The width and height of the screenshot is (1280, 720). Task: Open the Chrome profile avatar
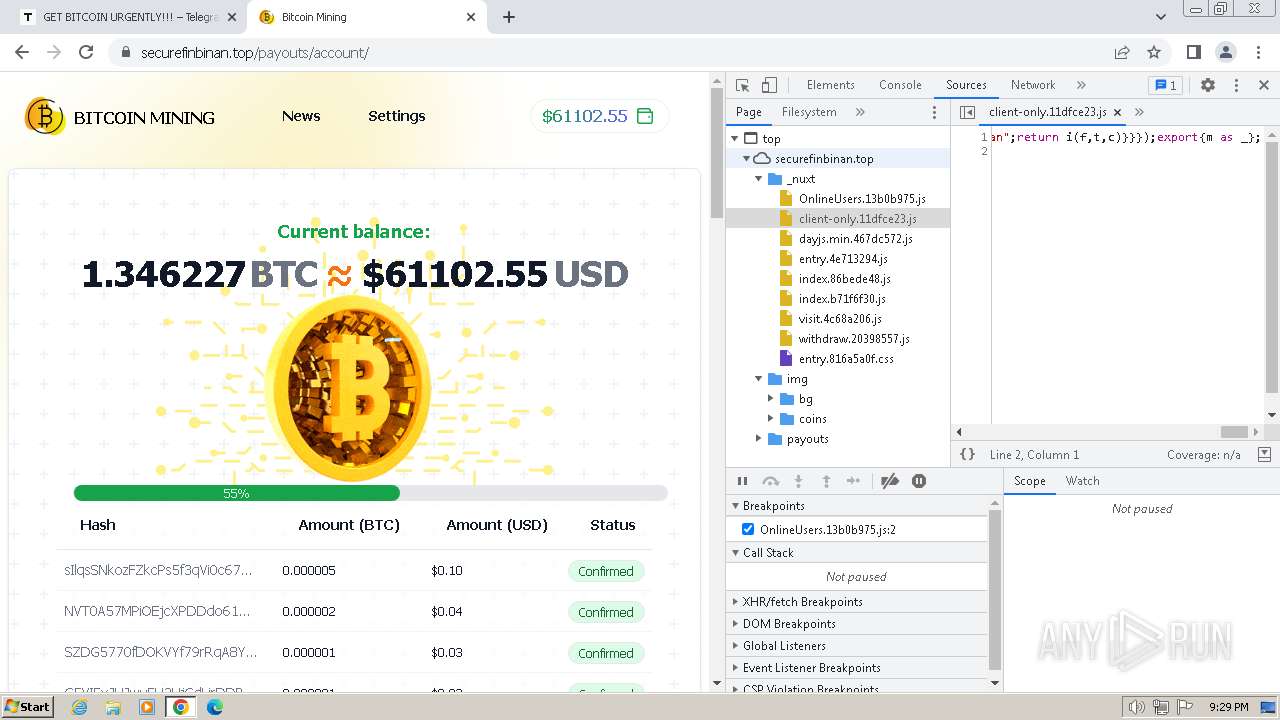click(1225, 52)
